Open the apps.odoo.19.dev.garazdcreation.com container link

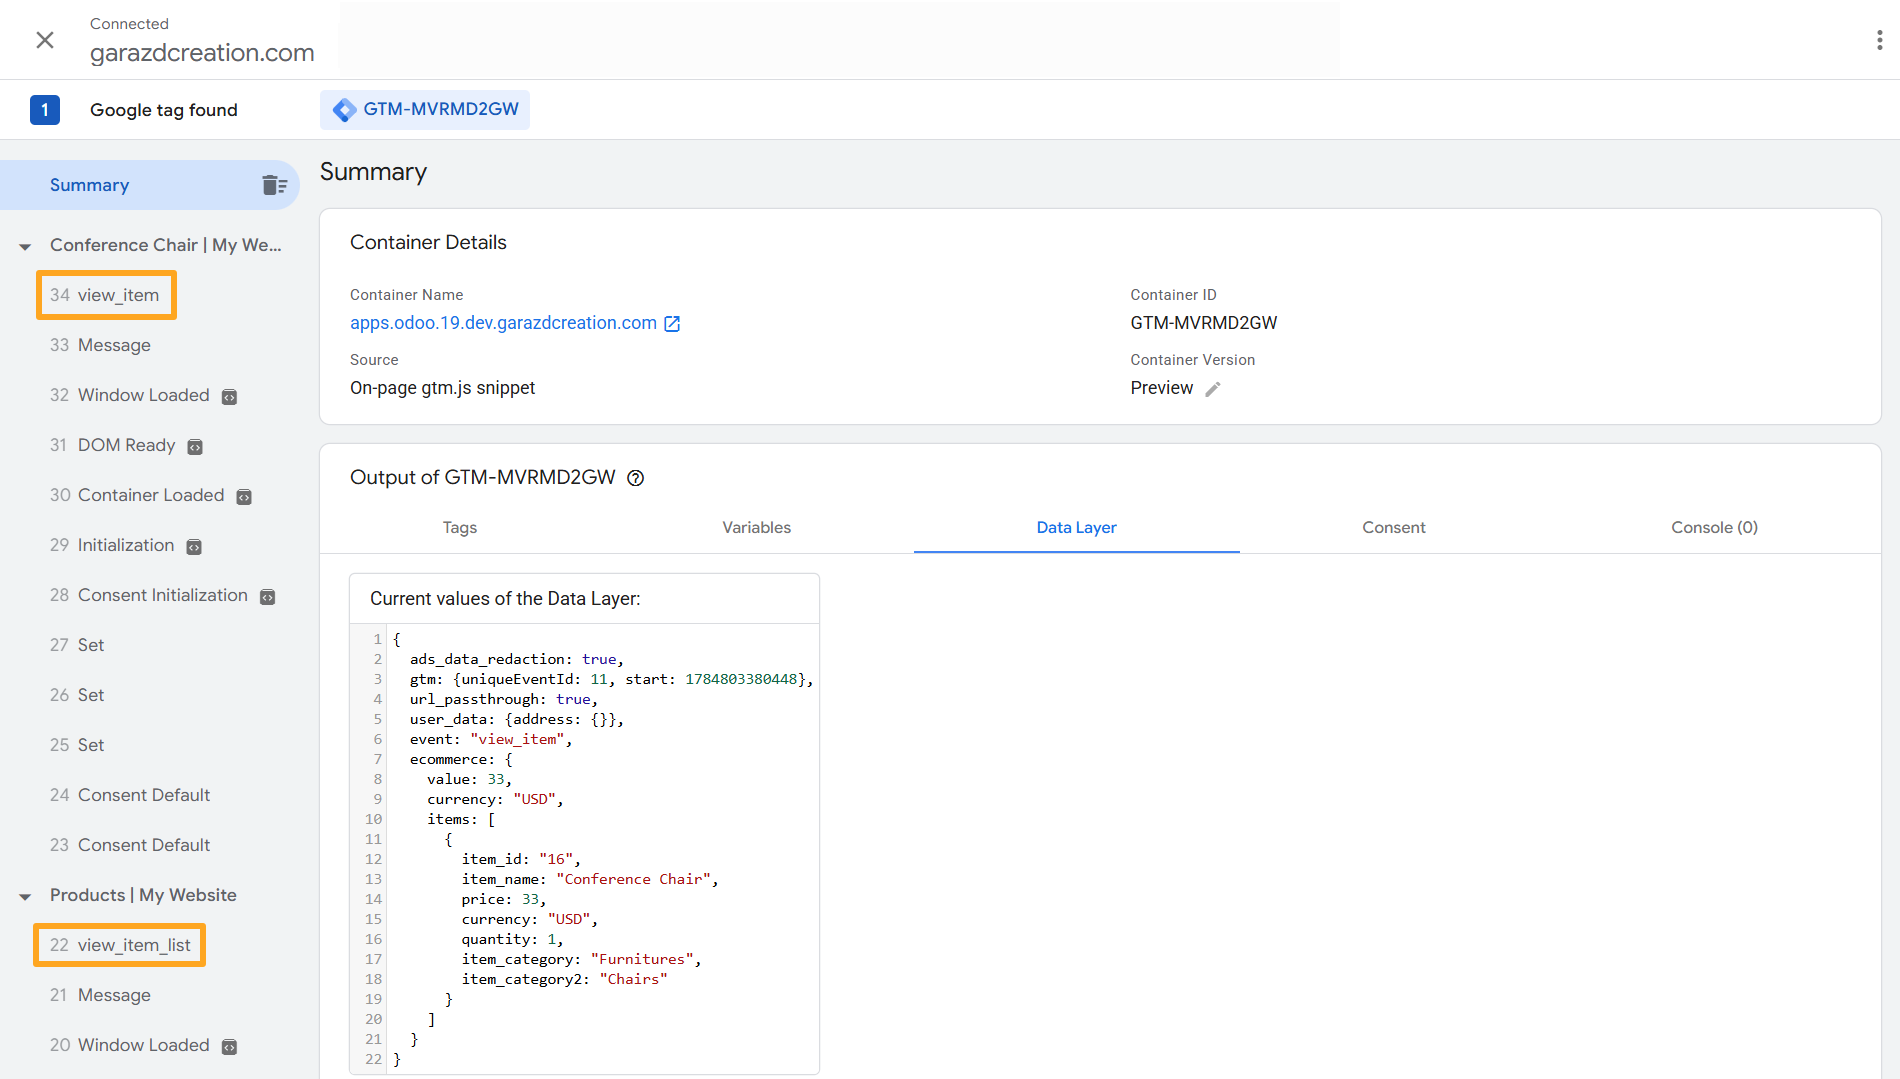503,323
